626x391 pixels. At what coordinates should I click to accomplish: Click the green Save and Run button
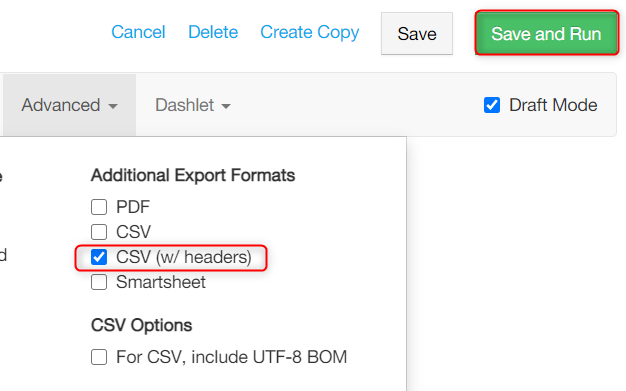click(547, 33)
